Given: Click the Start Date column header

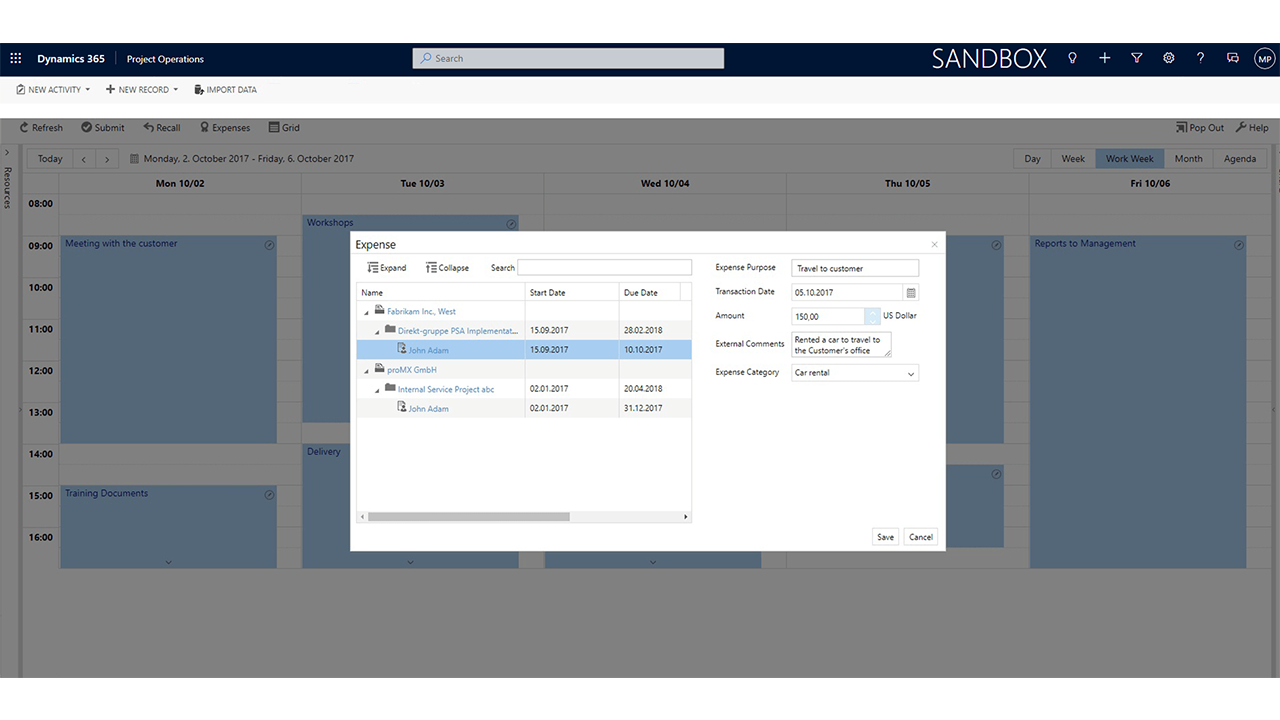Looking at the screenshot, I should click(x=572, y=292).
